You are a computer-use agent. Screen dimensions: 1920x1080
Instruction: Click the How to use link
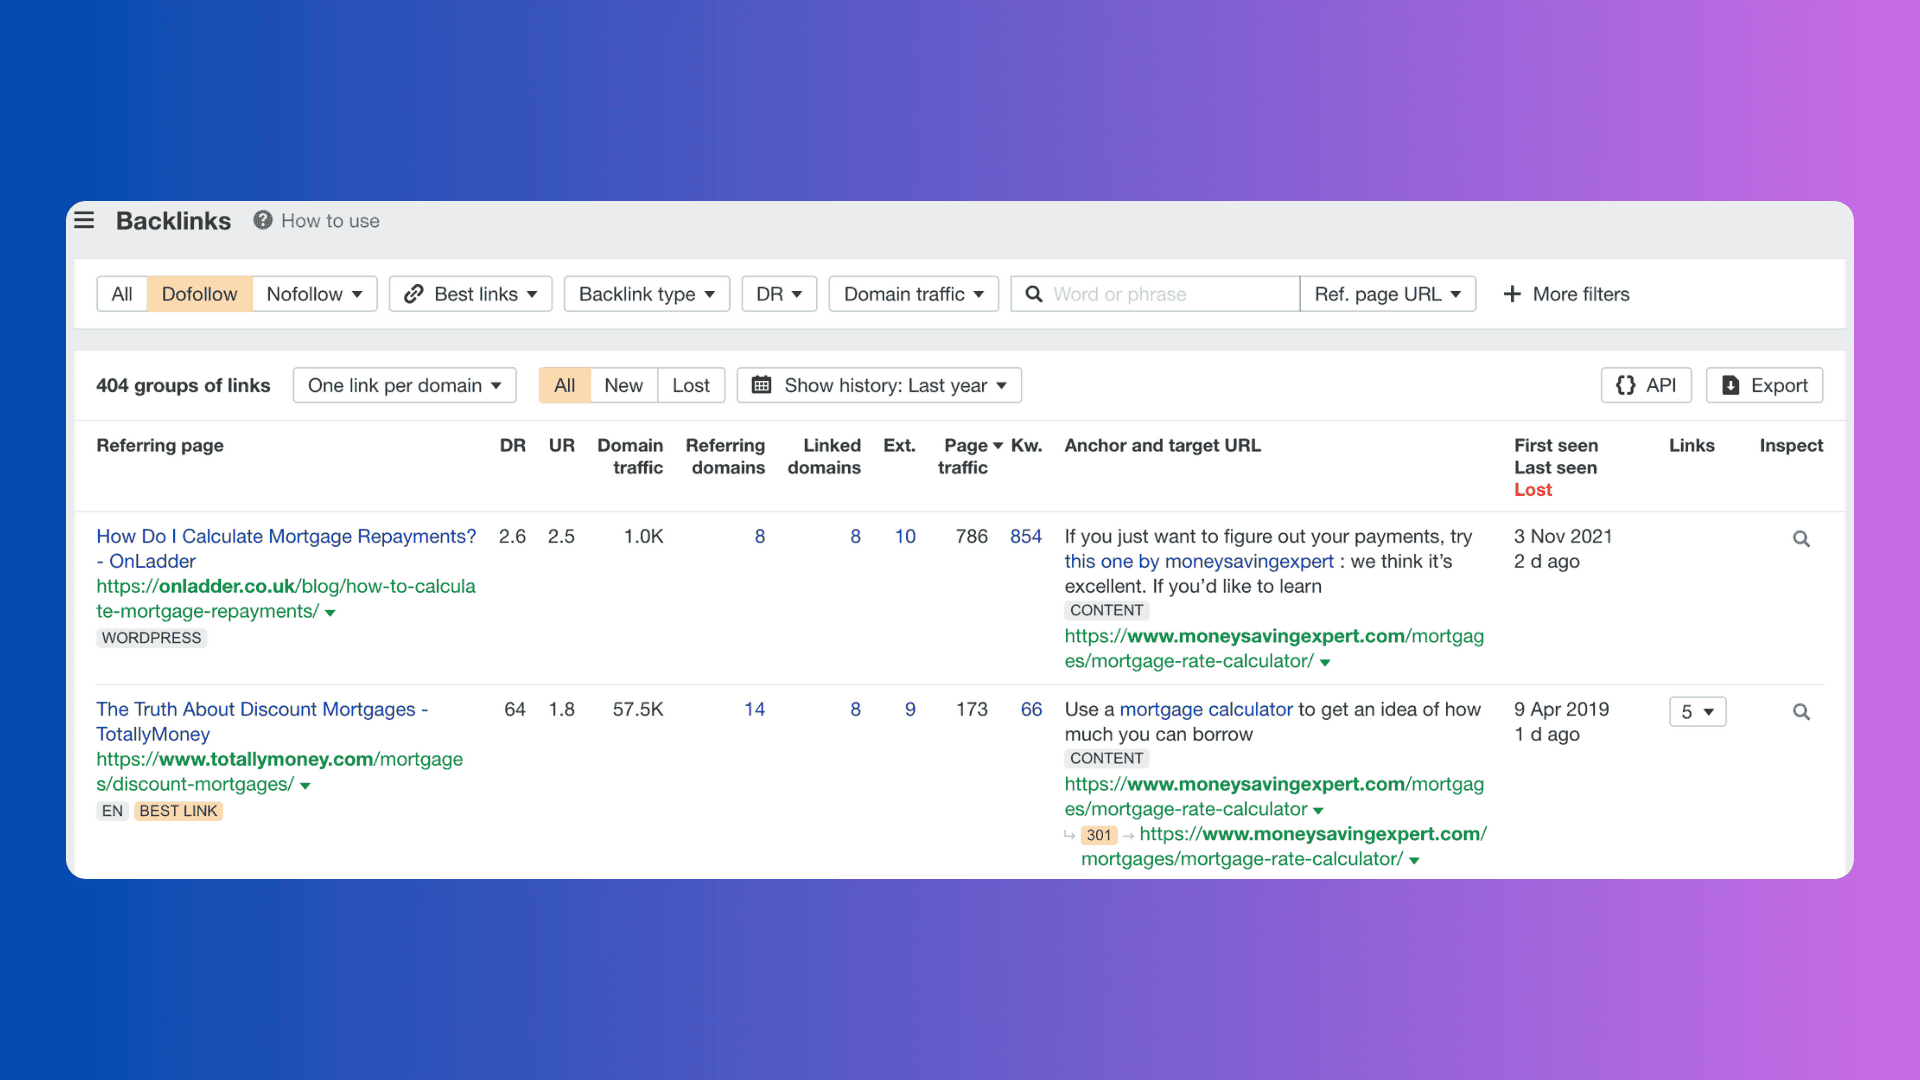[330, 220]
